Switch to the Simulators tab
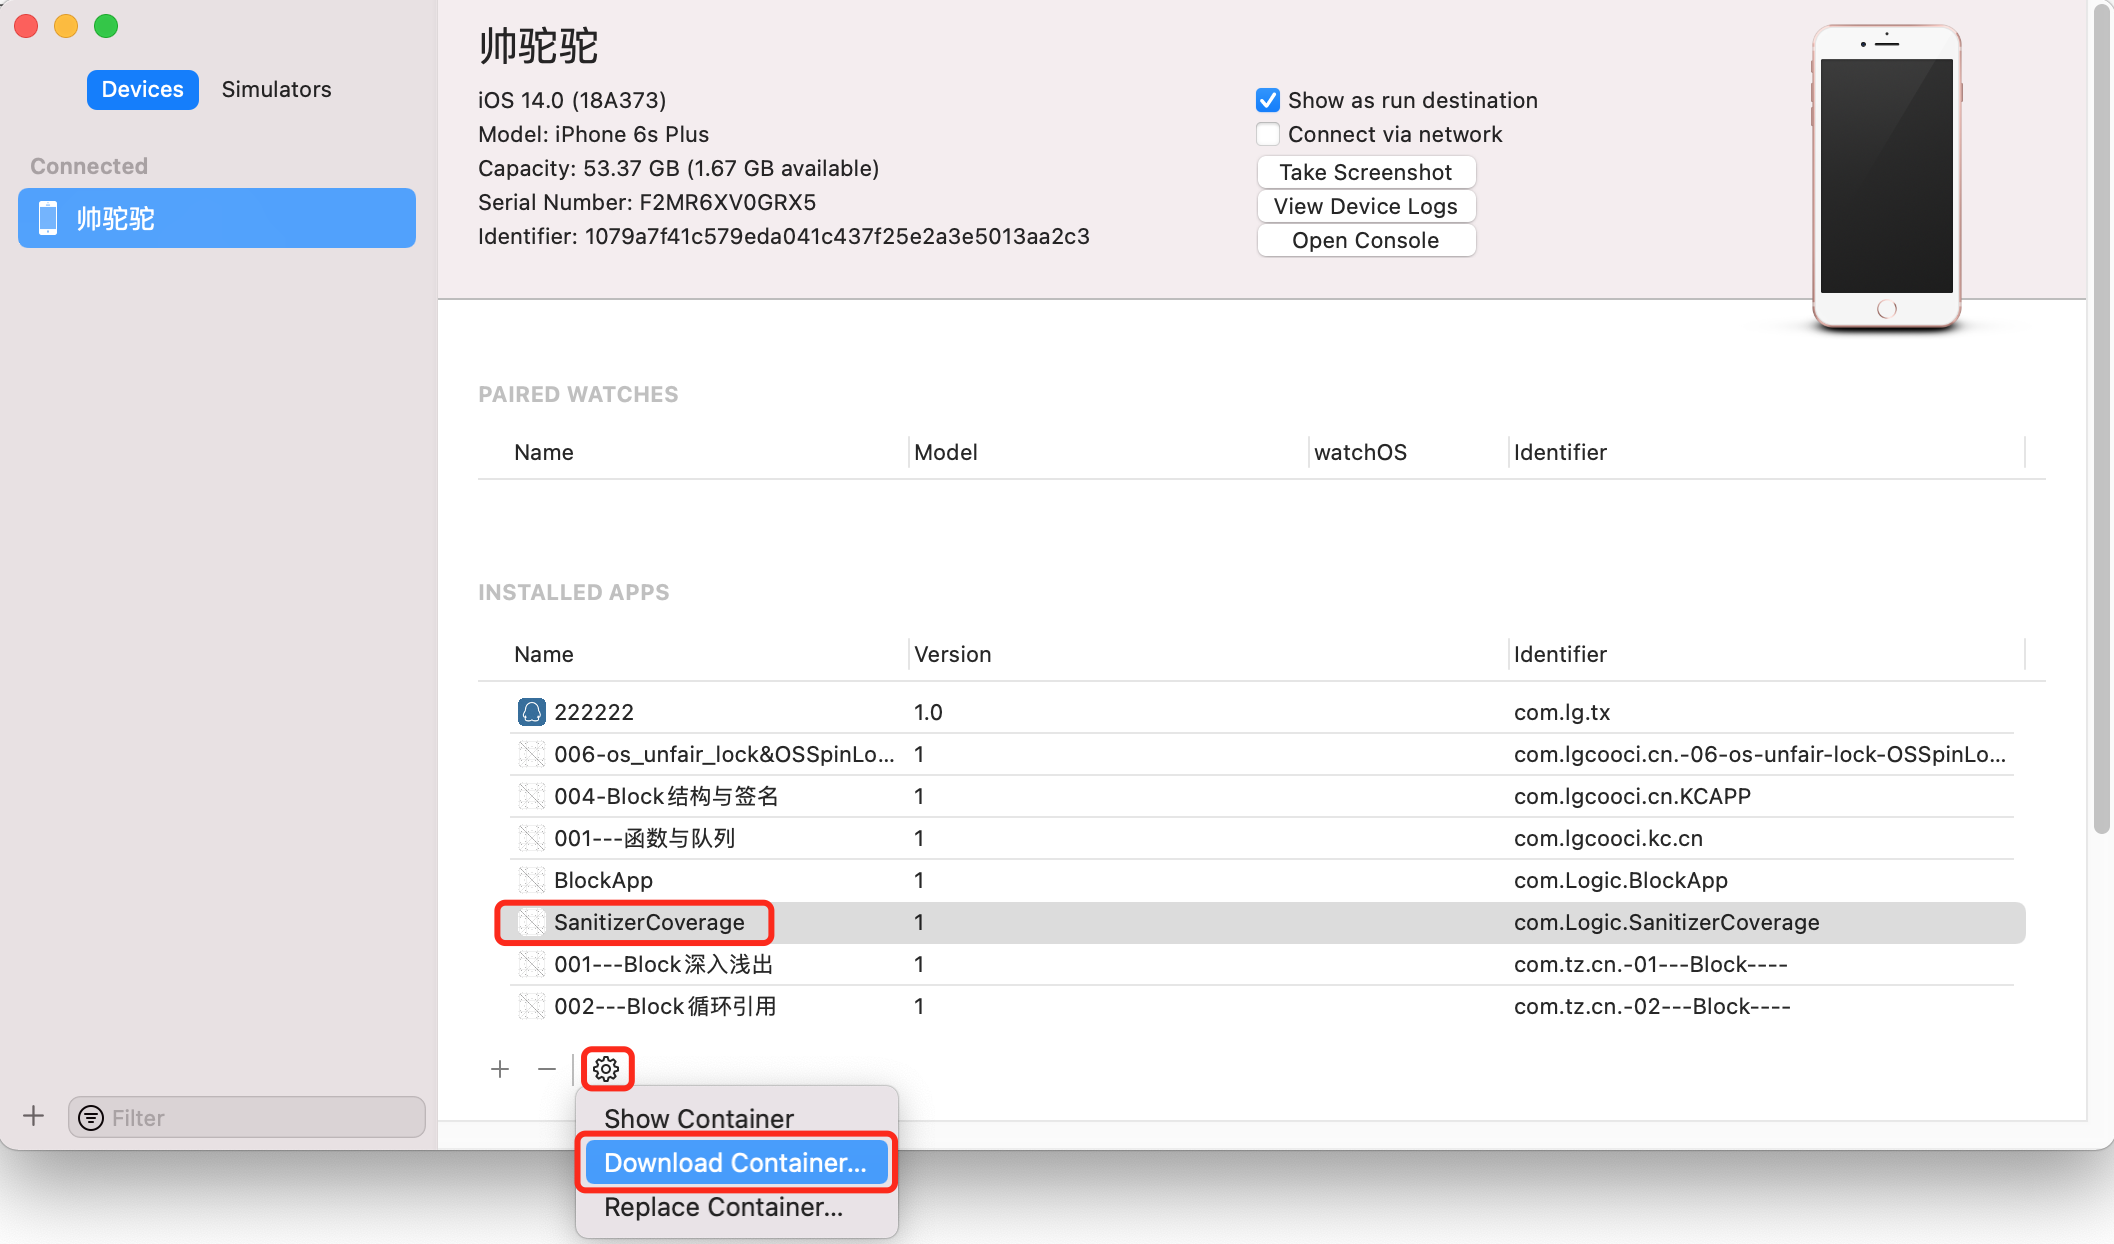2114x1244 pixels. point(276,89)
